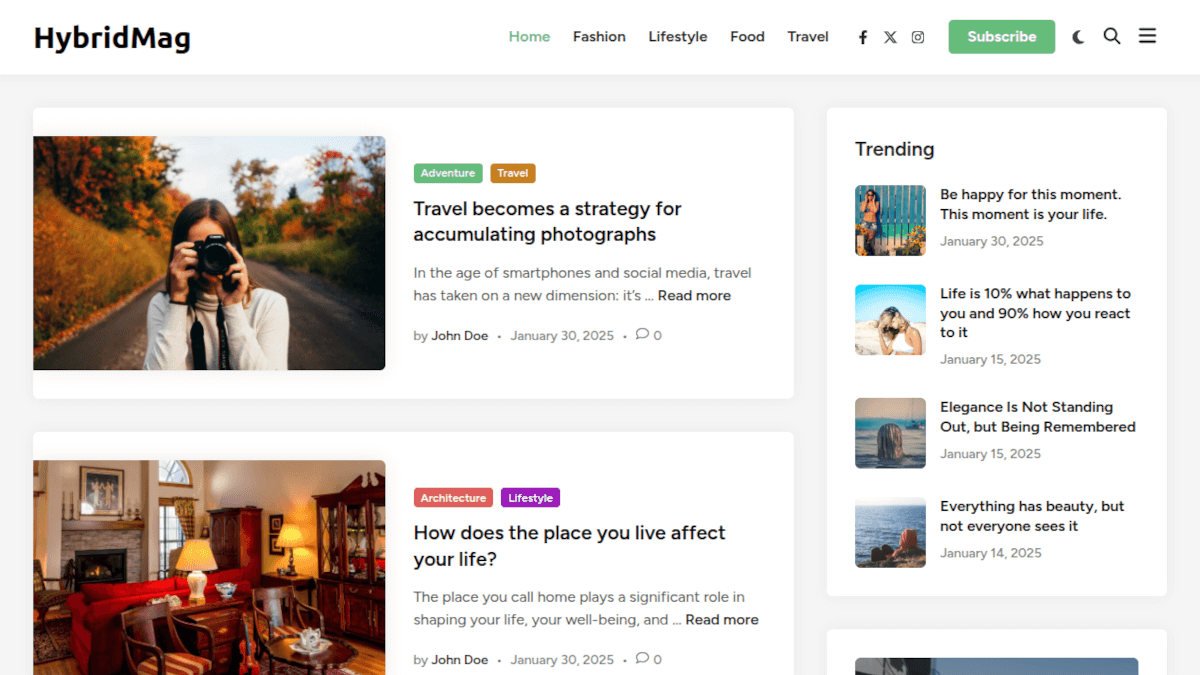The image size is (1200, 675).
Task: Click the living room post image
Action: [209, 567]
